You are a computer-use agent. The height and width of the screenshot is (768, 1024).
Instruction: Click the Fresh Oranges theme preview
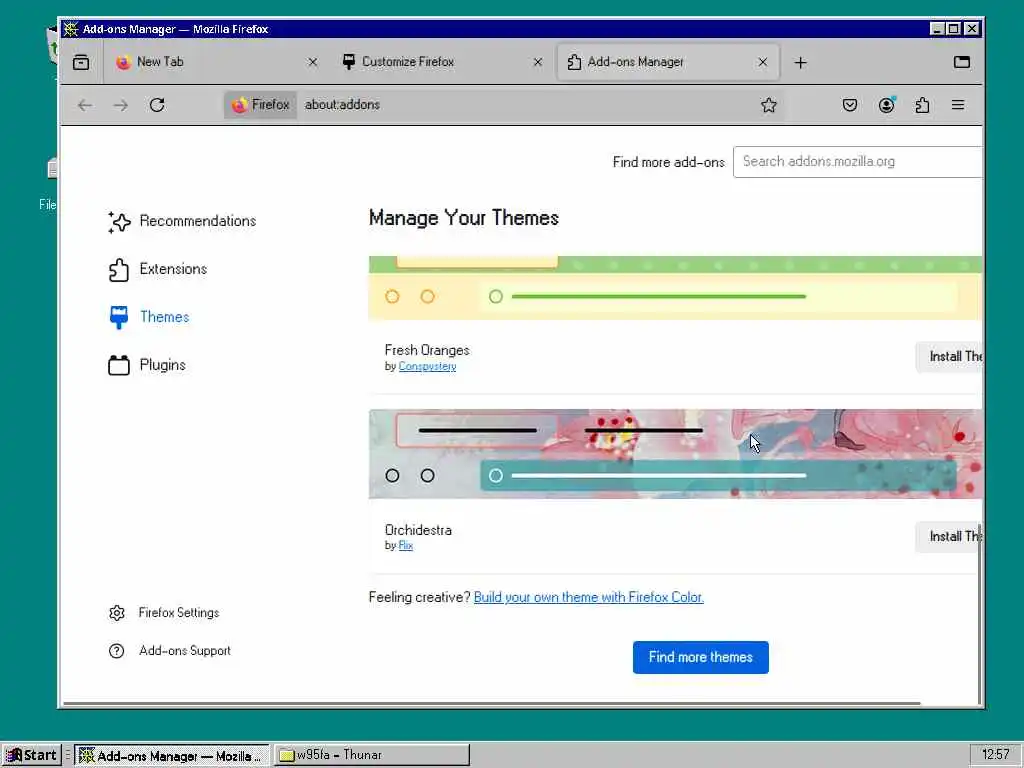click(675, 288)
